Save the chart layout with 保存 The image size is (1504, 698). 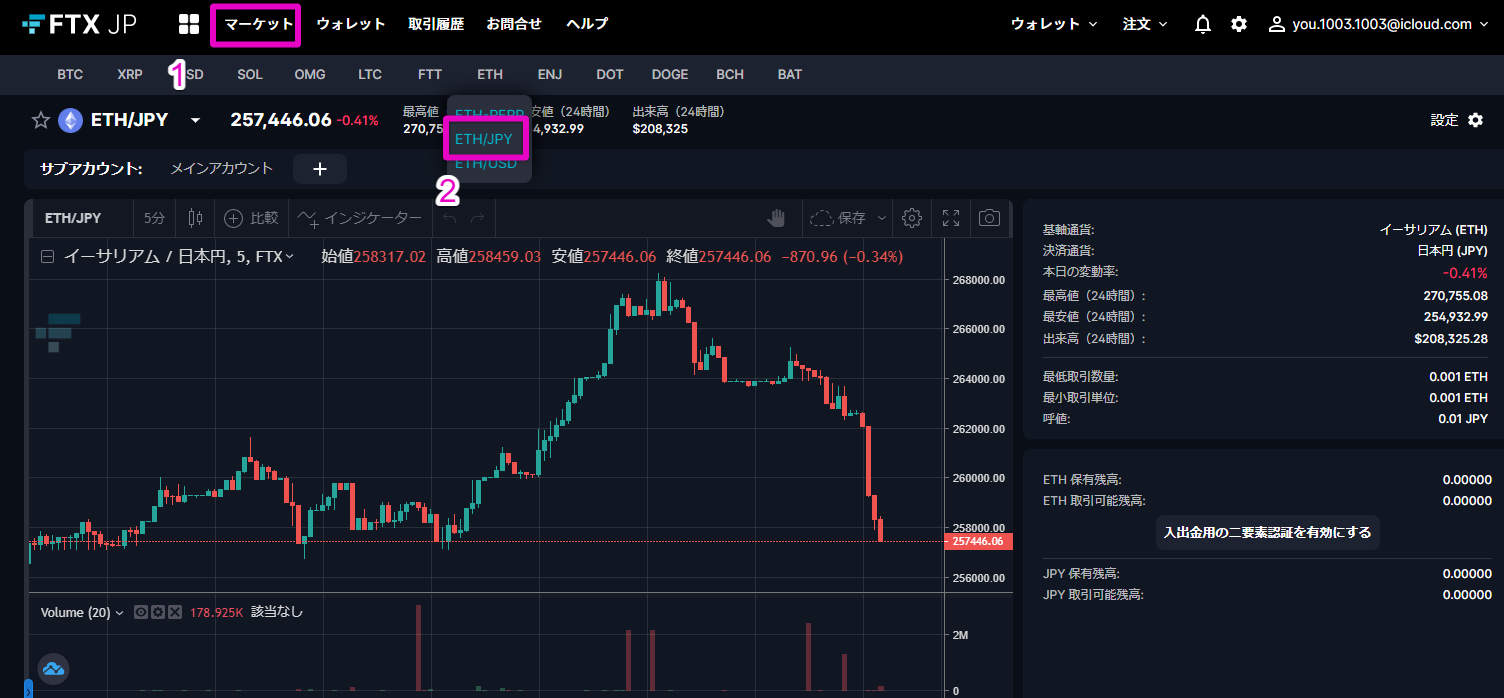(837, 218)
